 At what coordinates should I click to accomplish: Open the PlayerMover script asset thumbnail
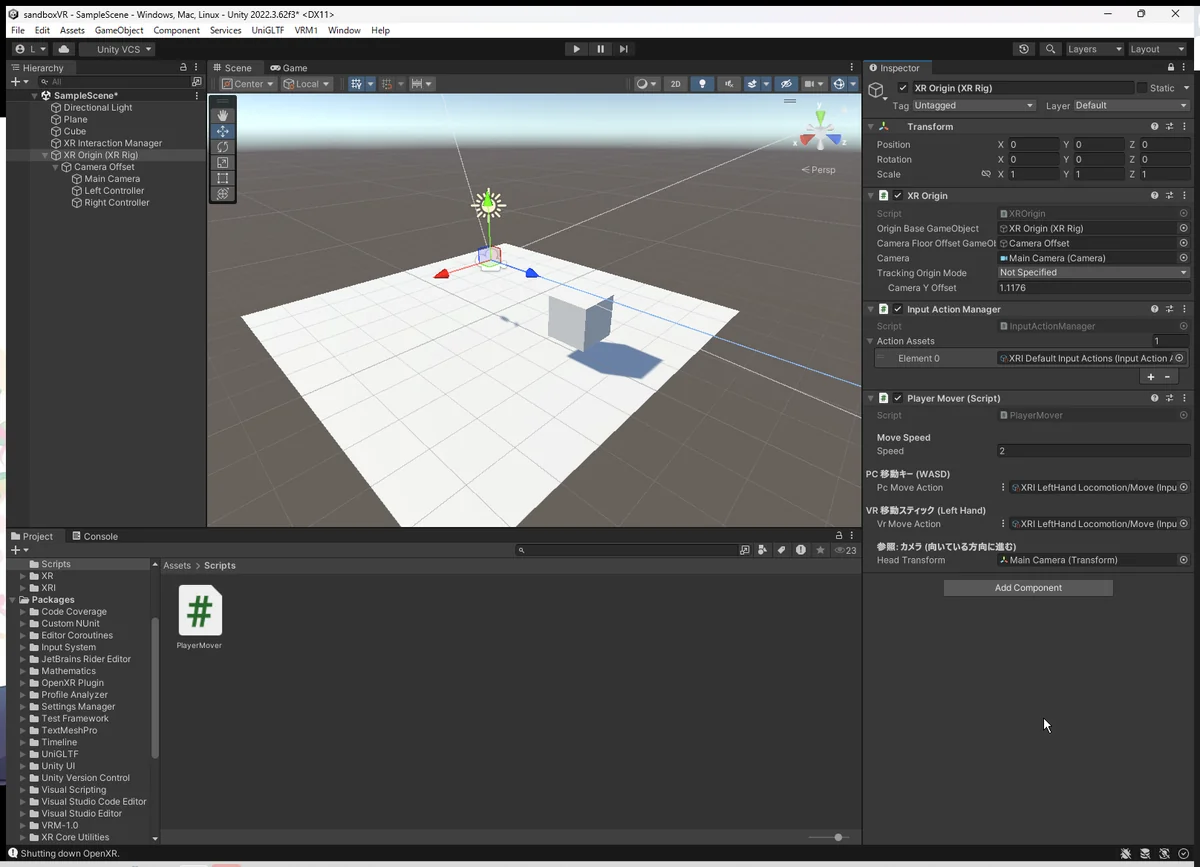coord(200,611)
